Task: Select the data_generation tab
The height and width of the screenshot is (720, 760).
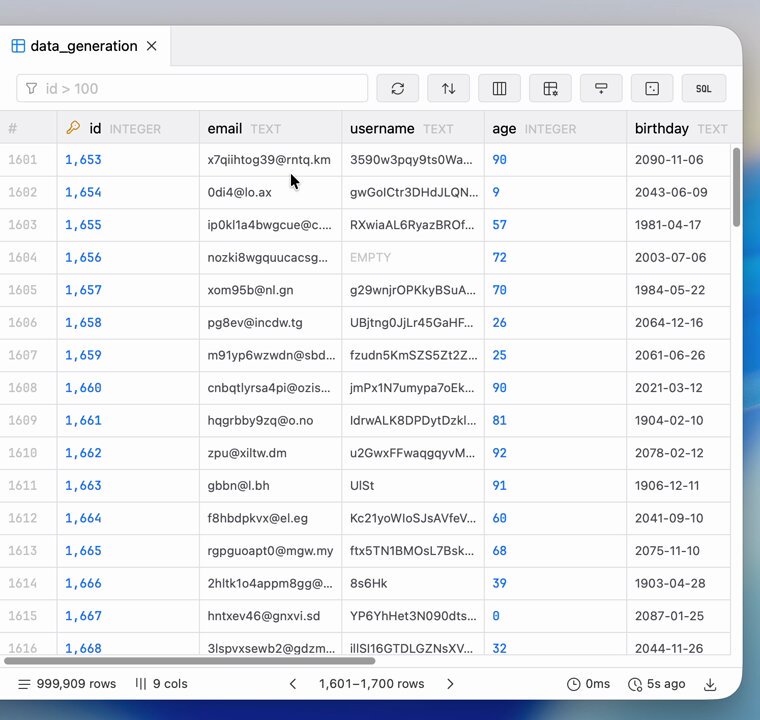Action: 83,46
